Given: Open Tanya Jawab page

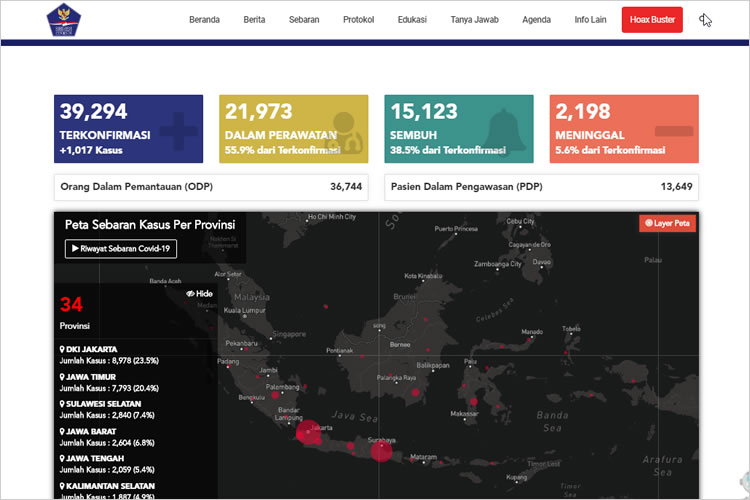Looking at the screenshot, I should (x=474, y=20).
